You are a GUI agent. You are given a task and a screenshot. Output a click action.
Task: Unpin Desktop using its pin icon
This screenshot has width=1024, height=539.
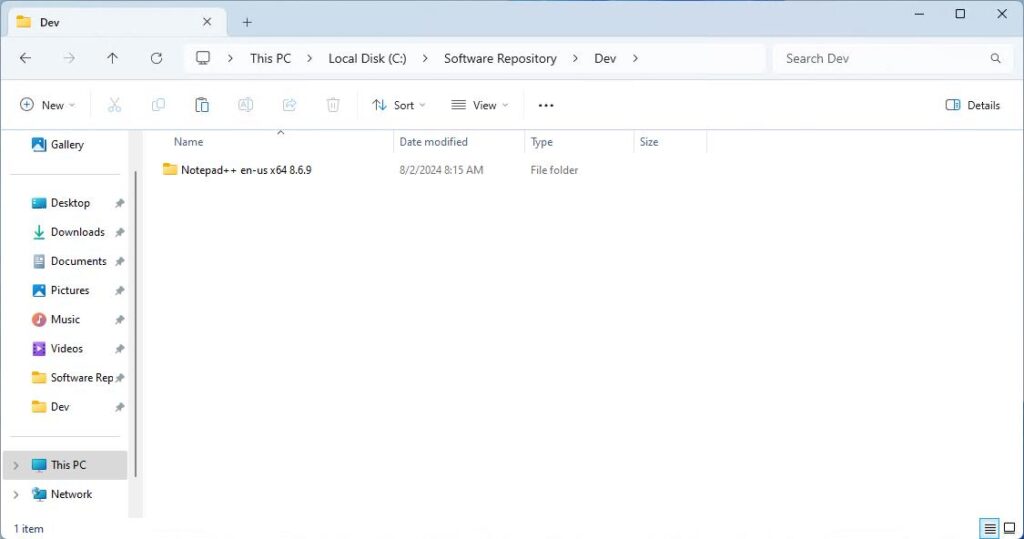tap(120, 203)
